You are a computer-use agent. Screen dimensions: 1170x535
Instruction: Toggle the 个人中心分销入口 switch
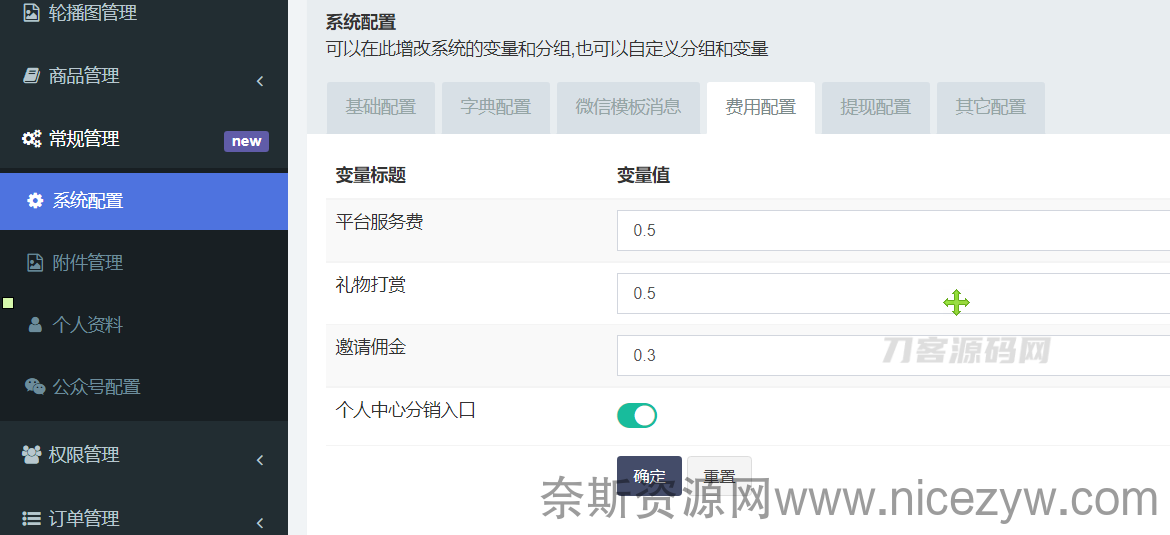point(636,416)
